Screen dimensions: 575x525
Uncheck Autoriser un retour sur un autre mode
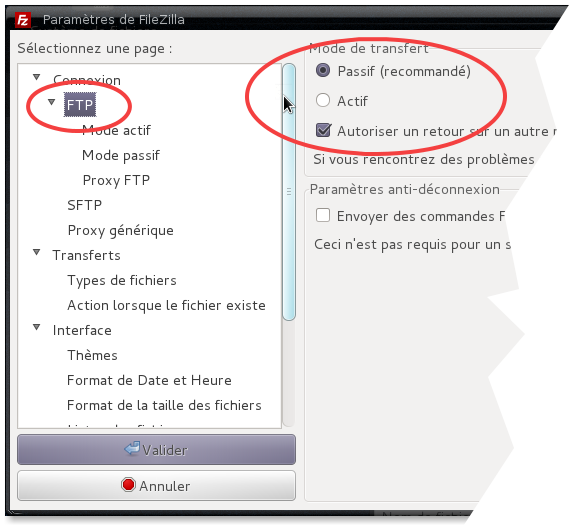pos(323,130)
